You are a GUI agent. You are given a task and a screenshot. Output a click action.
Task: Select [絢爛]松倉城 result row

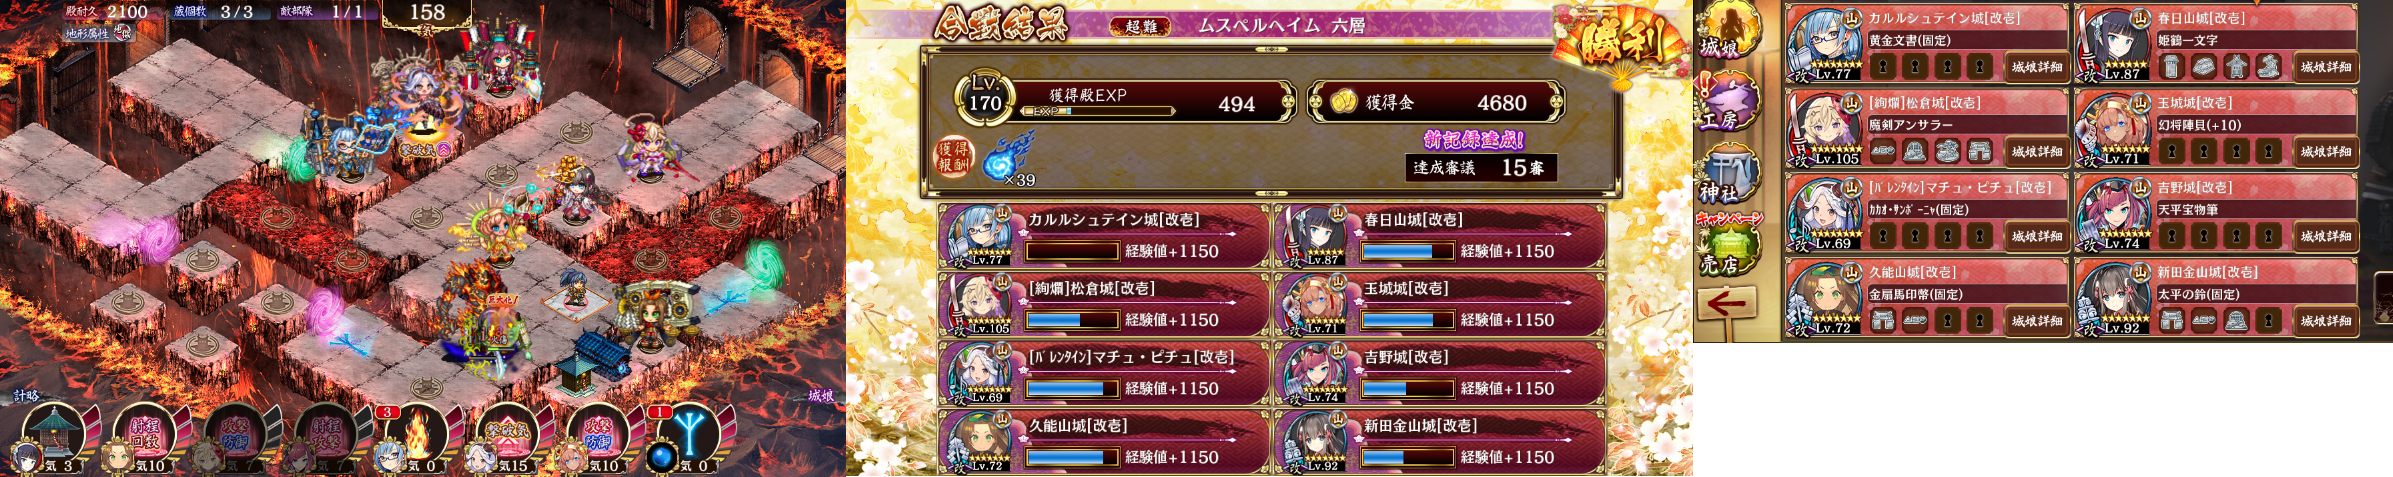1104,306
